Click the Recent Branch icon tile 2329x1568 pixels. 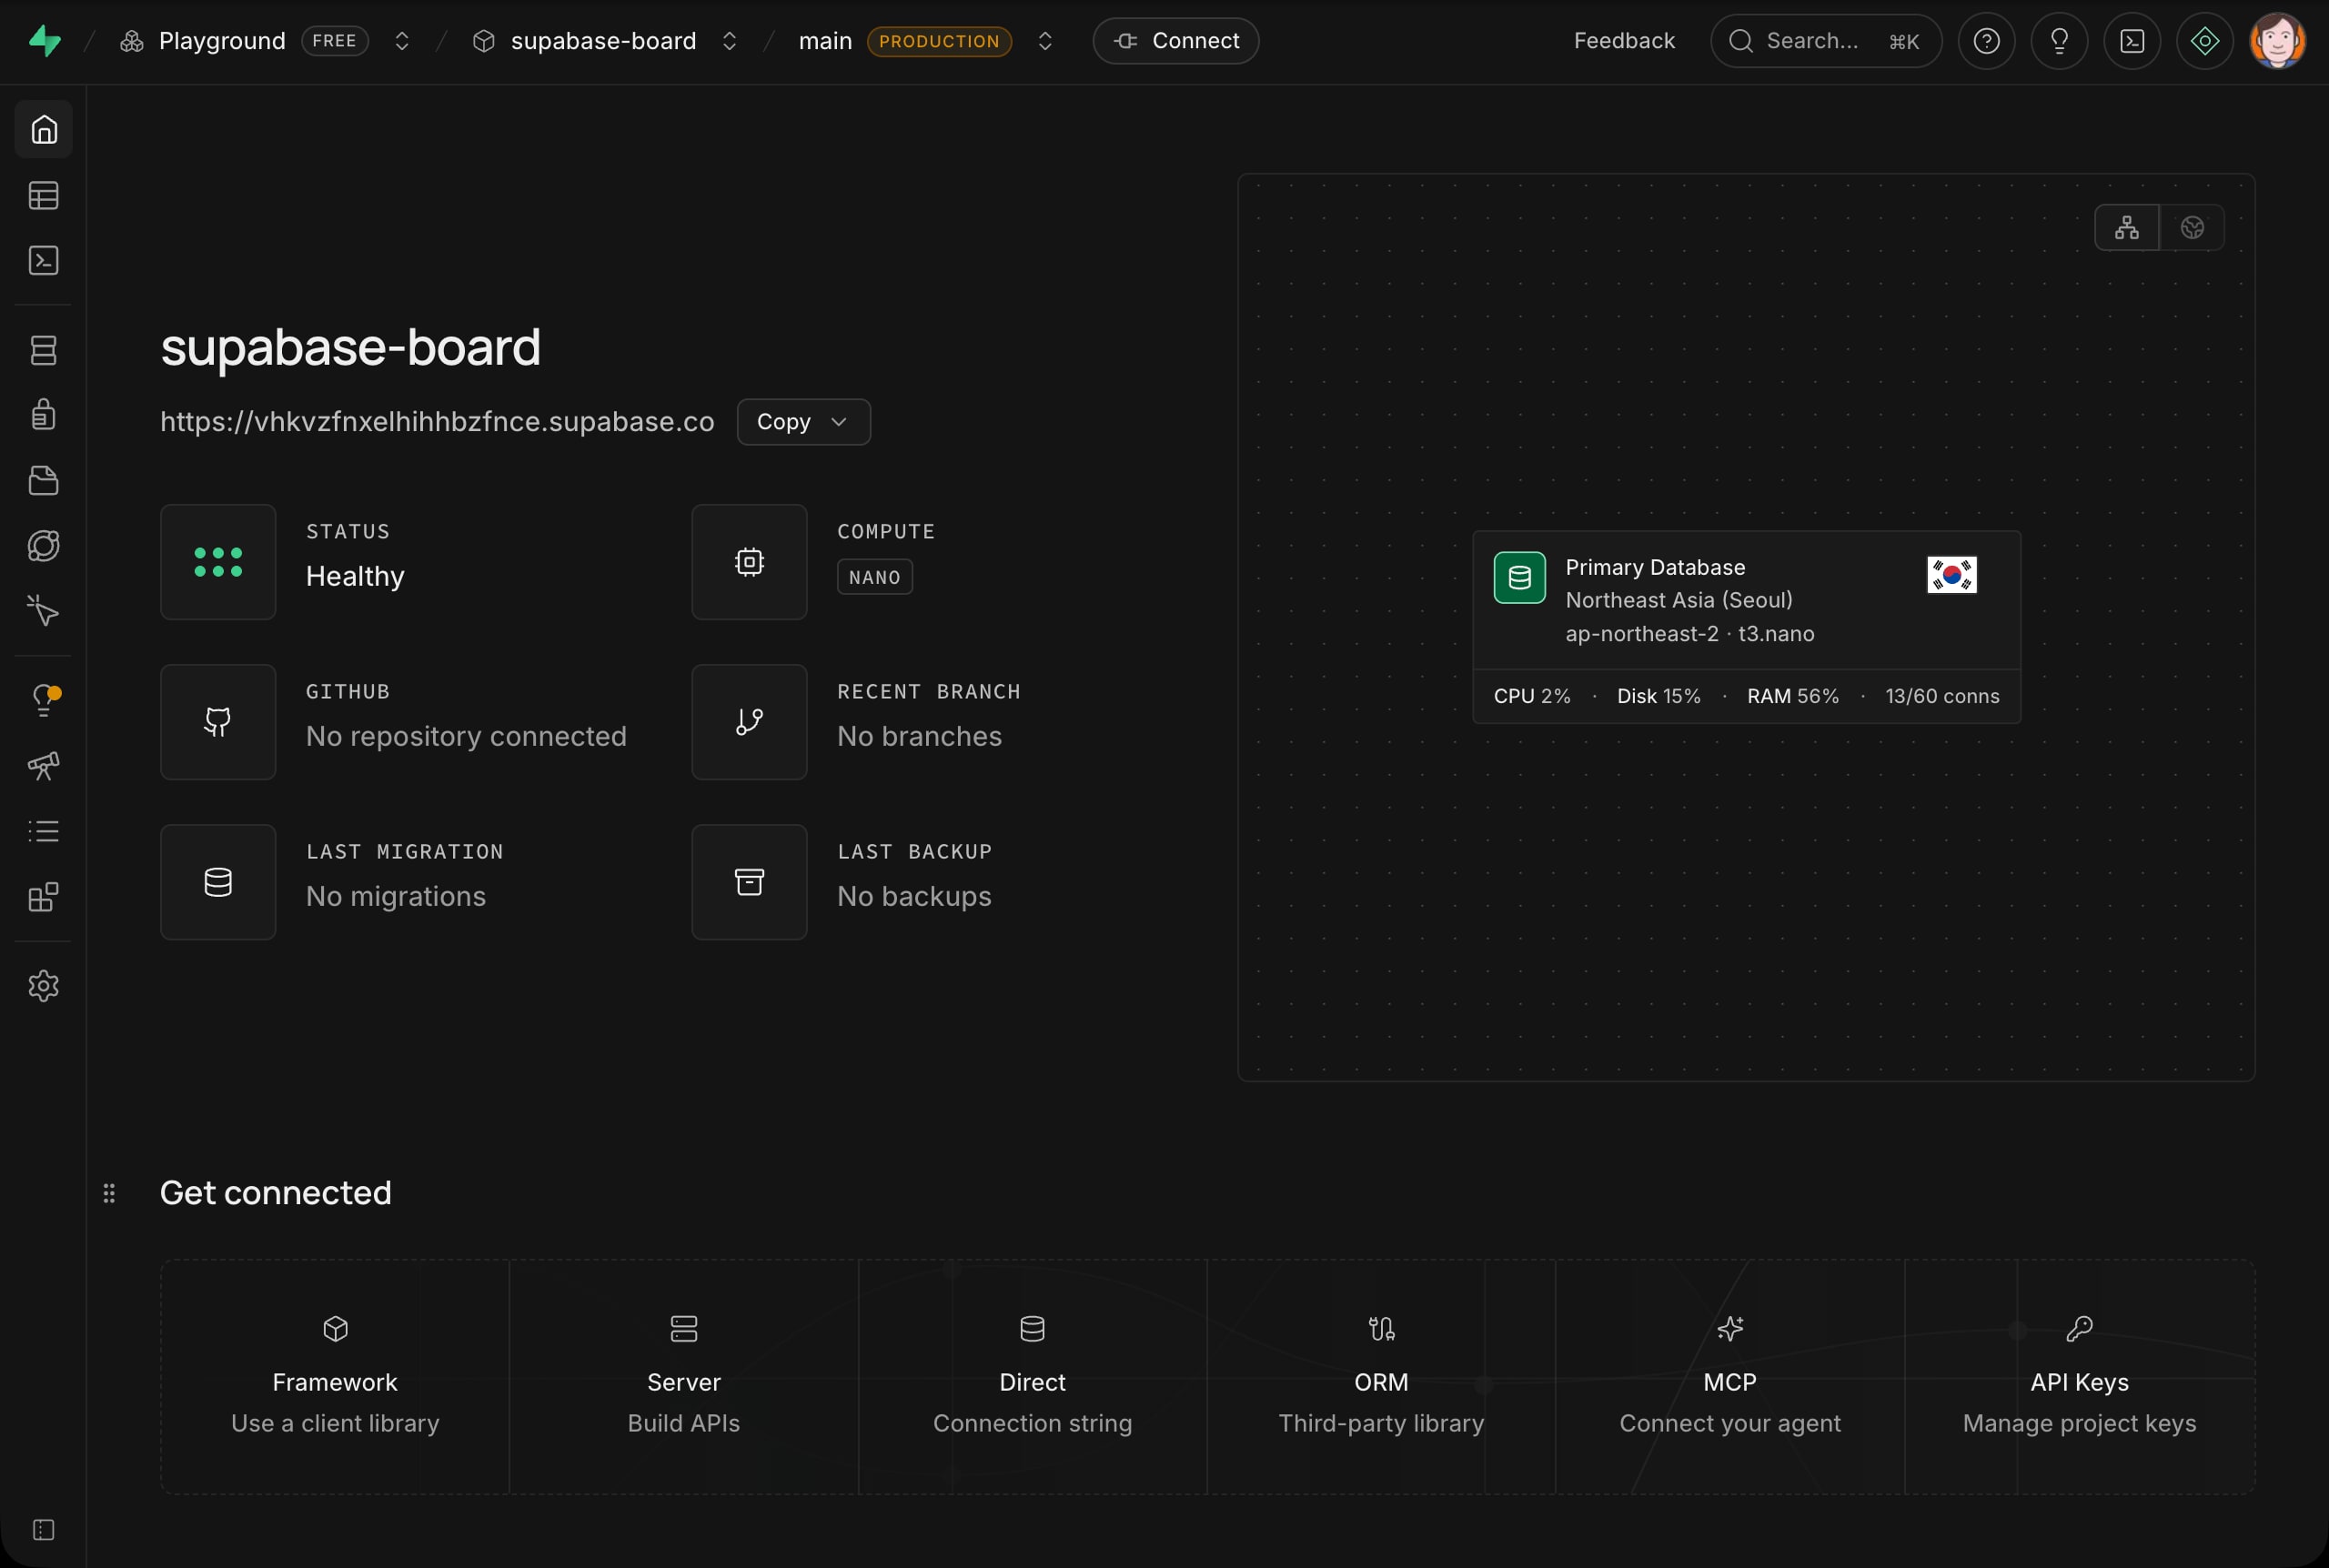pyautogui.click(x=749, y=722)
